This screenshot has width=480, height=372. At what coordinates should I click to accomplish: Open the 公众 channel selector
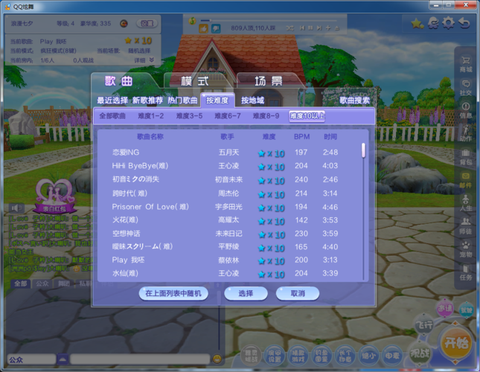pyautogui.click(x=31, y=359)
